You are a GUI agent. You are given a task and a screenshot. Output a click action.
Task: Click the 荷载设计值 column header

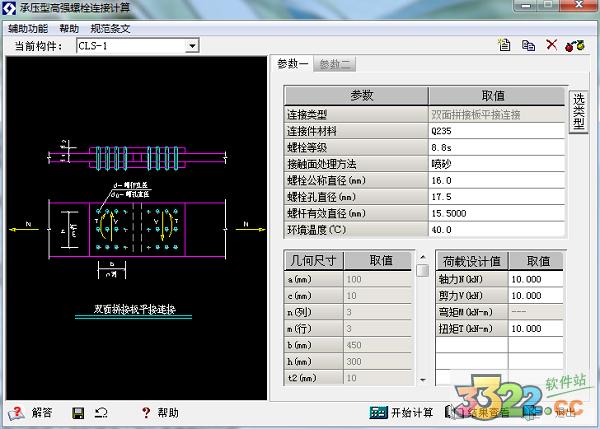tap(472, 261)
